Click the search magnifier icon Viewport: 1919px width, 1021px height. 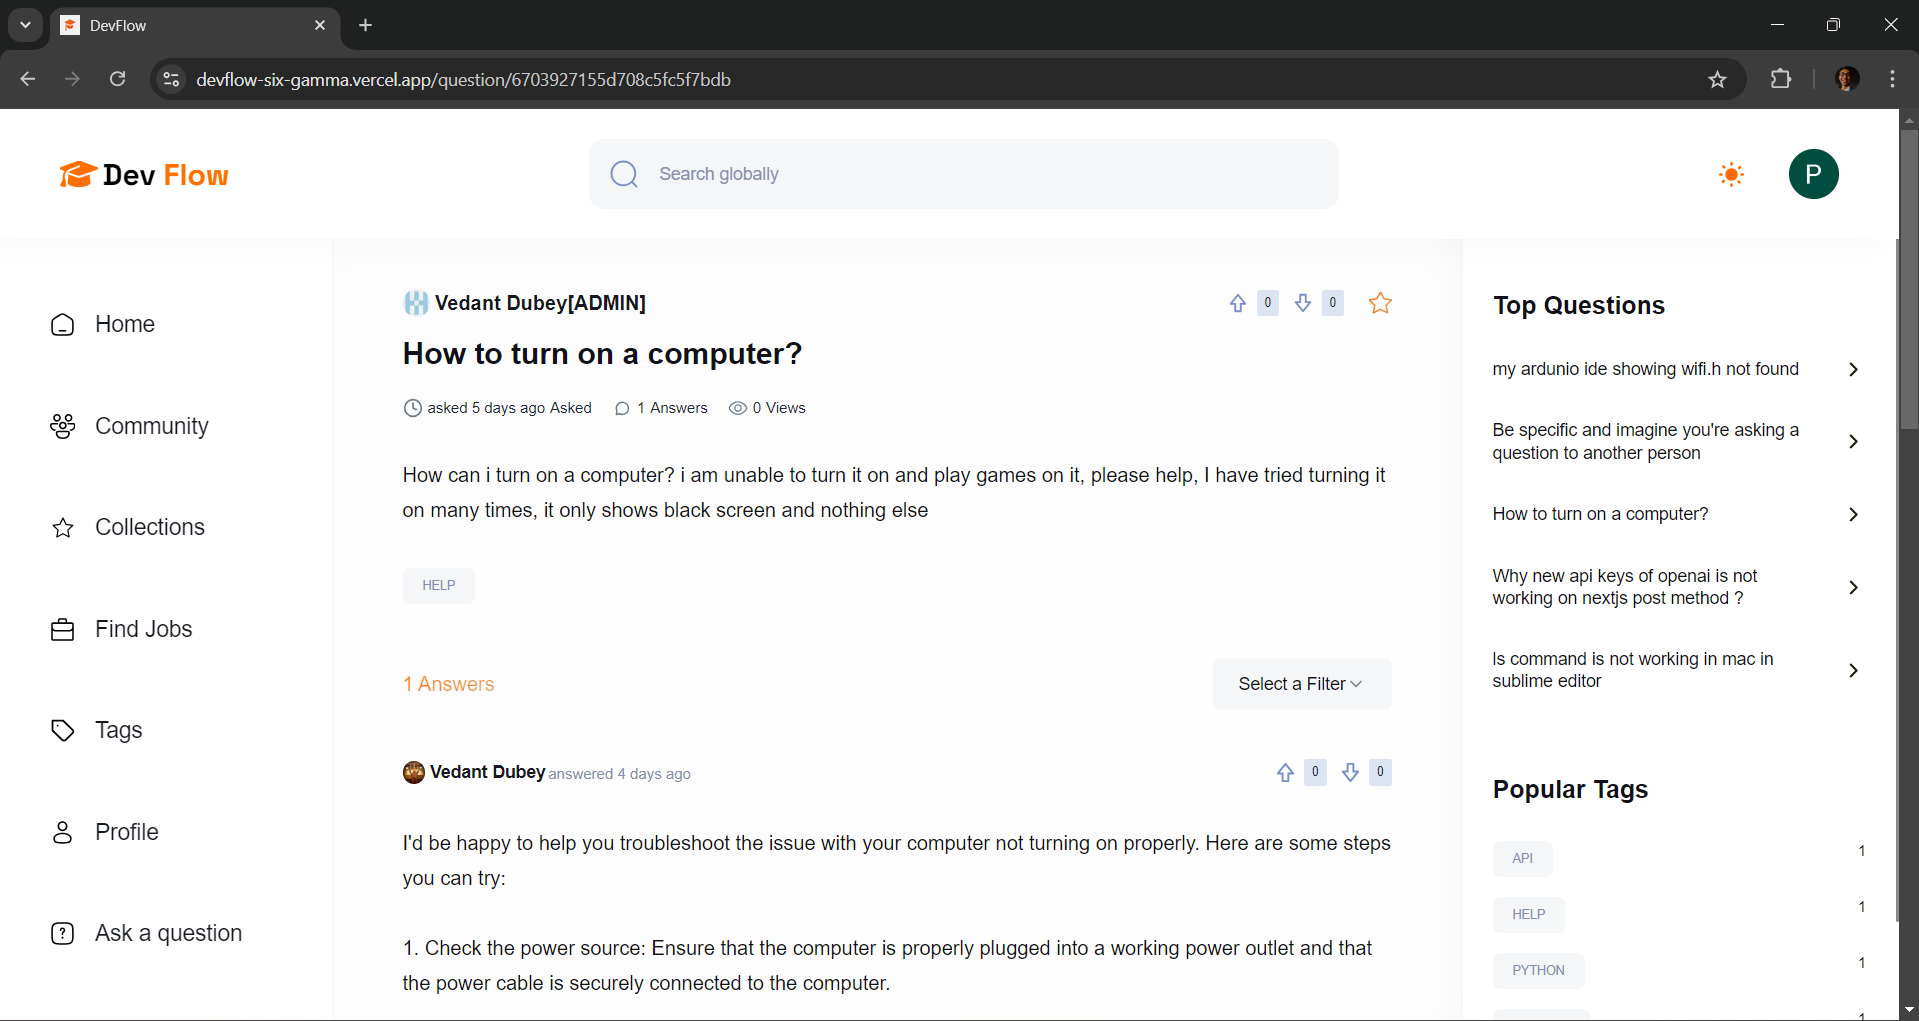tap(624, 174)
